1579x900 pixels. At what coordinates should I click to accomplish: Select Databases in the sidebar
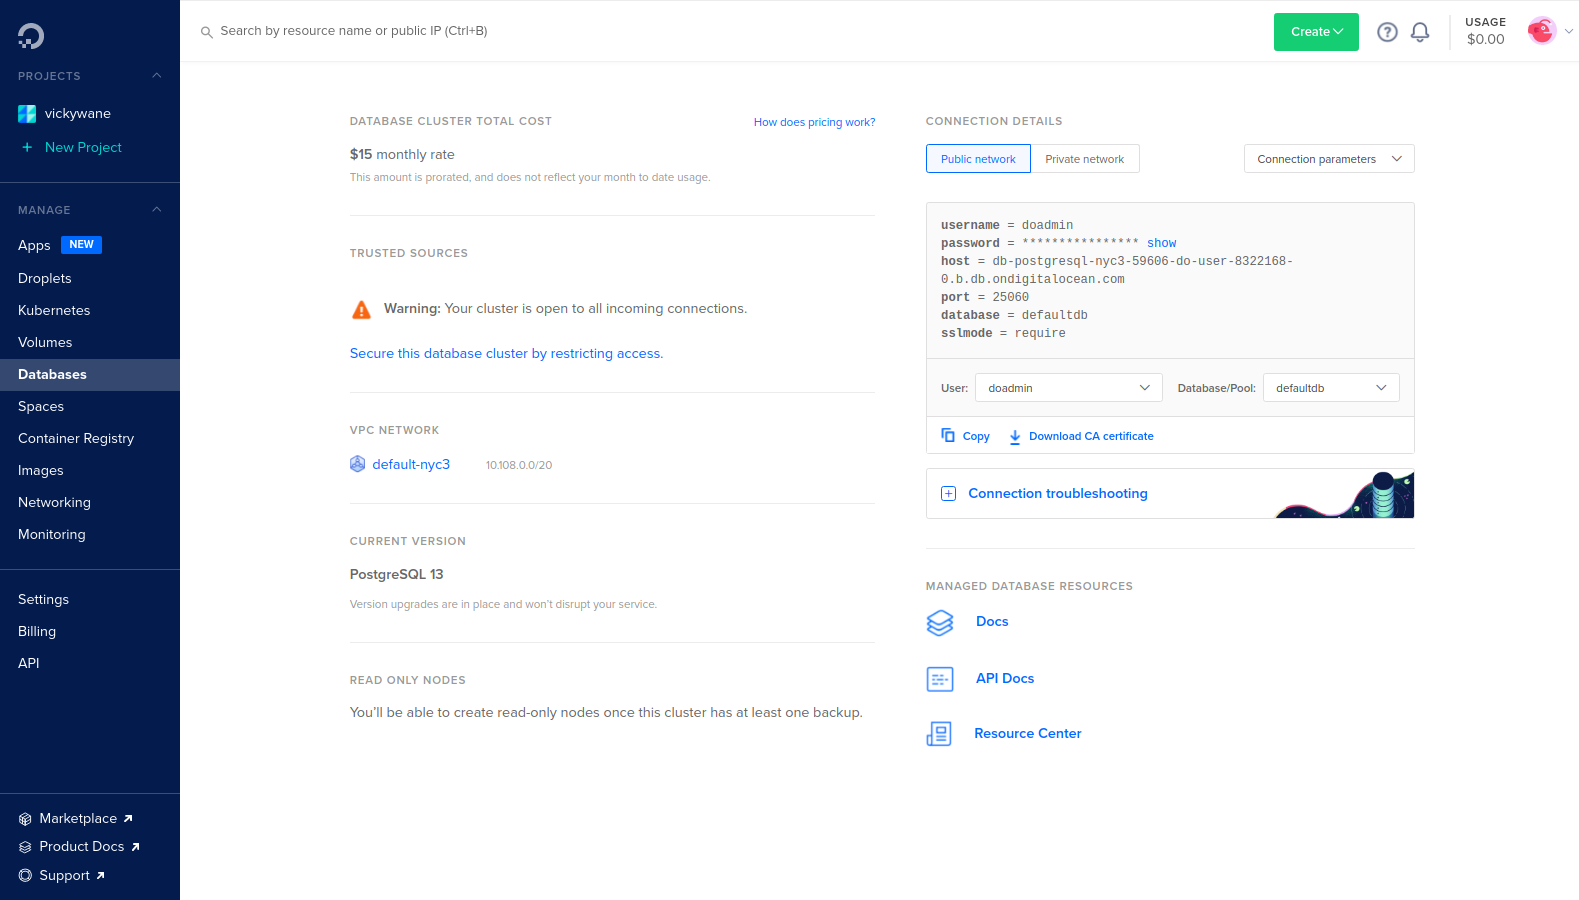90,375
